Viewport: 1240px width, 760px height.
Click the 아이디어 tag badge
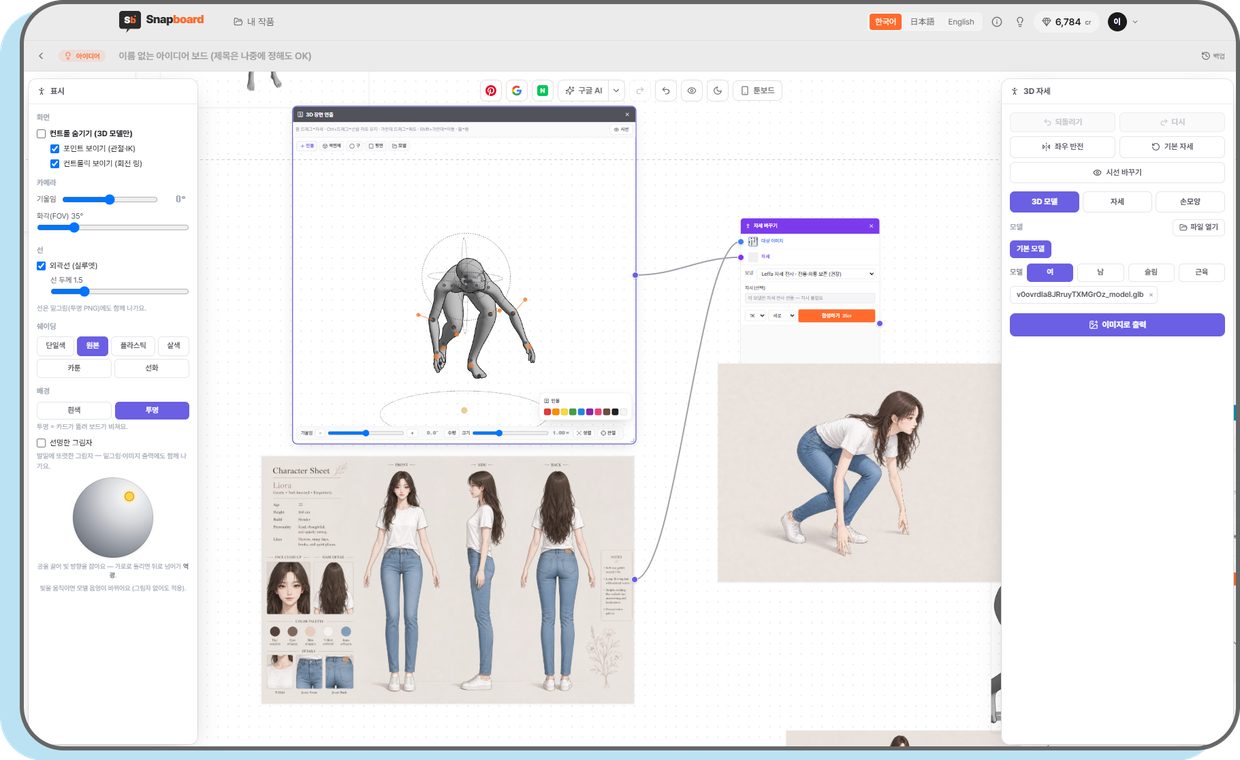82,56
